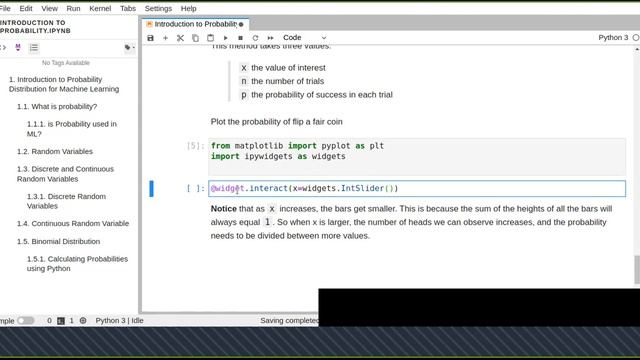Go to heading 1. Introduction to Probability Distribution
640x360 pixels.
64,84
